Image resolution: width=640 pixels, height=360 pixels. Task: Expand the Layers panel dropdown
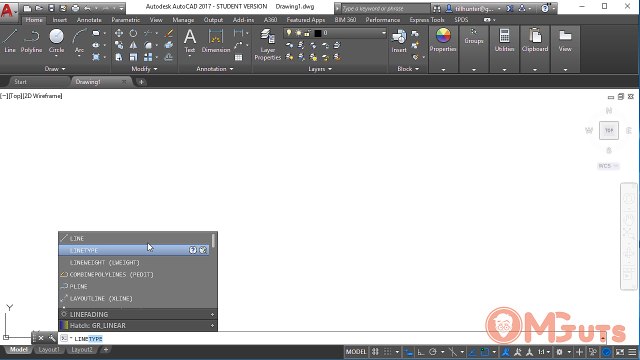click(320, 69)
